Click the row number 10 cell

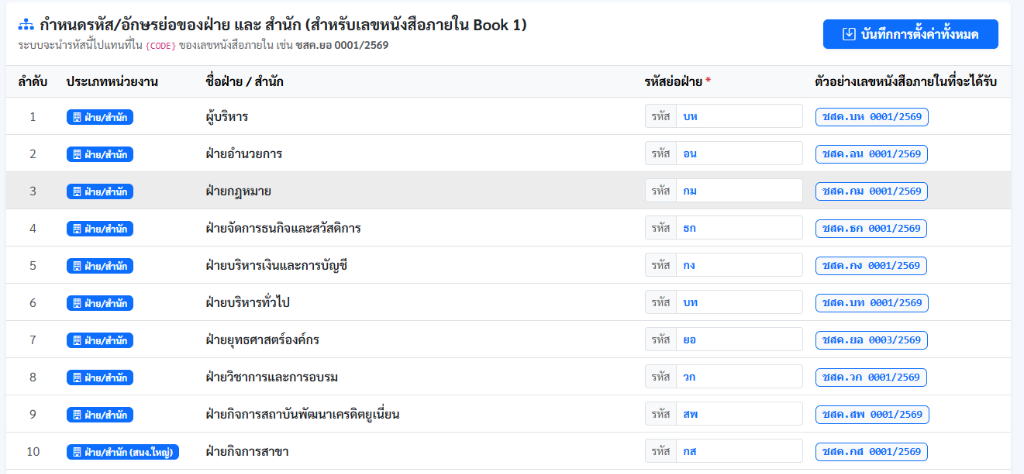33,452
